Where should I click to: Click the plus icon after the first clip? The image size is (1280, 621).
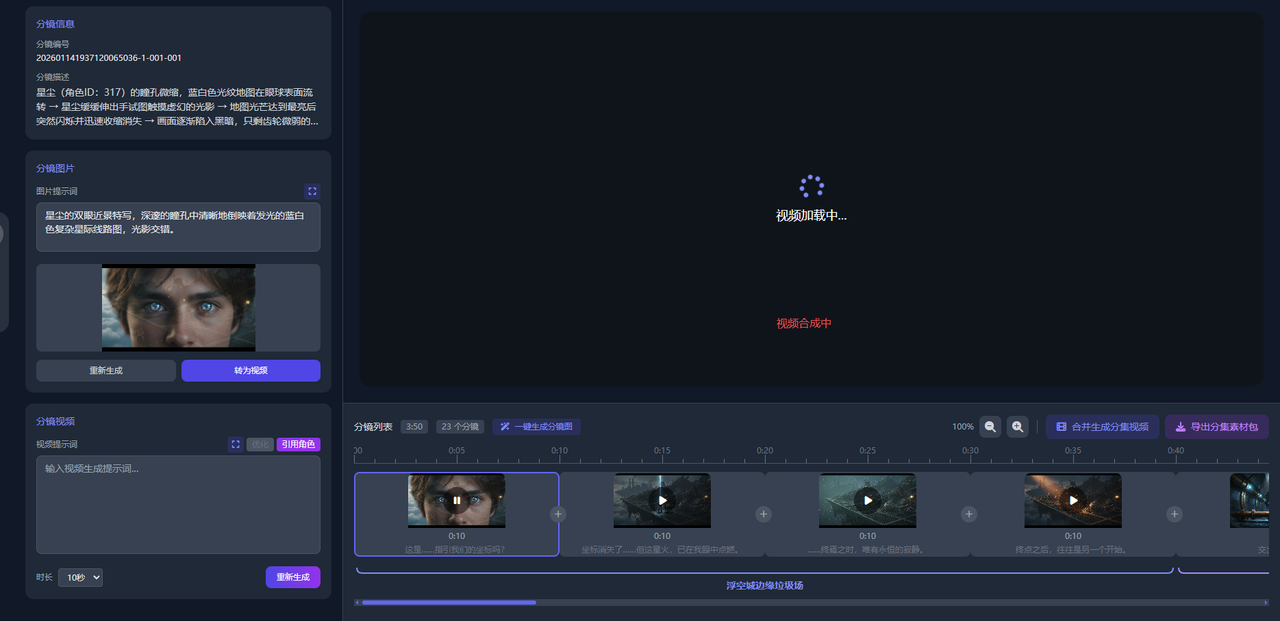(x=558, y=514)
